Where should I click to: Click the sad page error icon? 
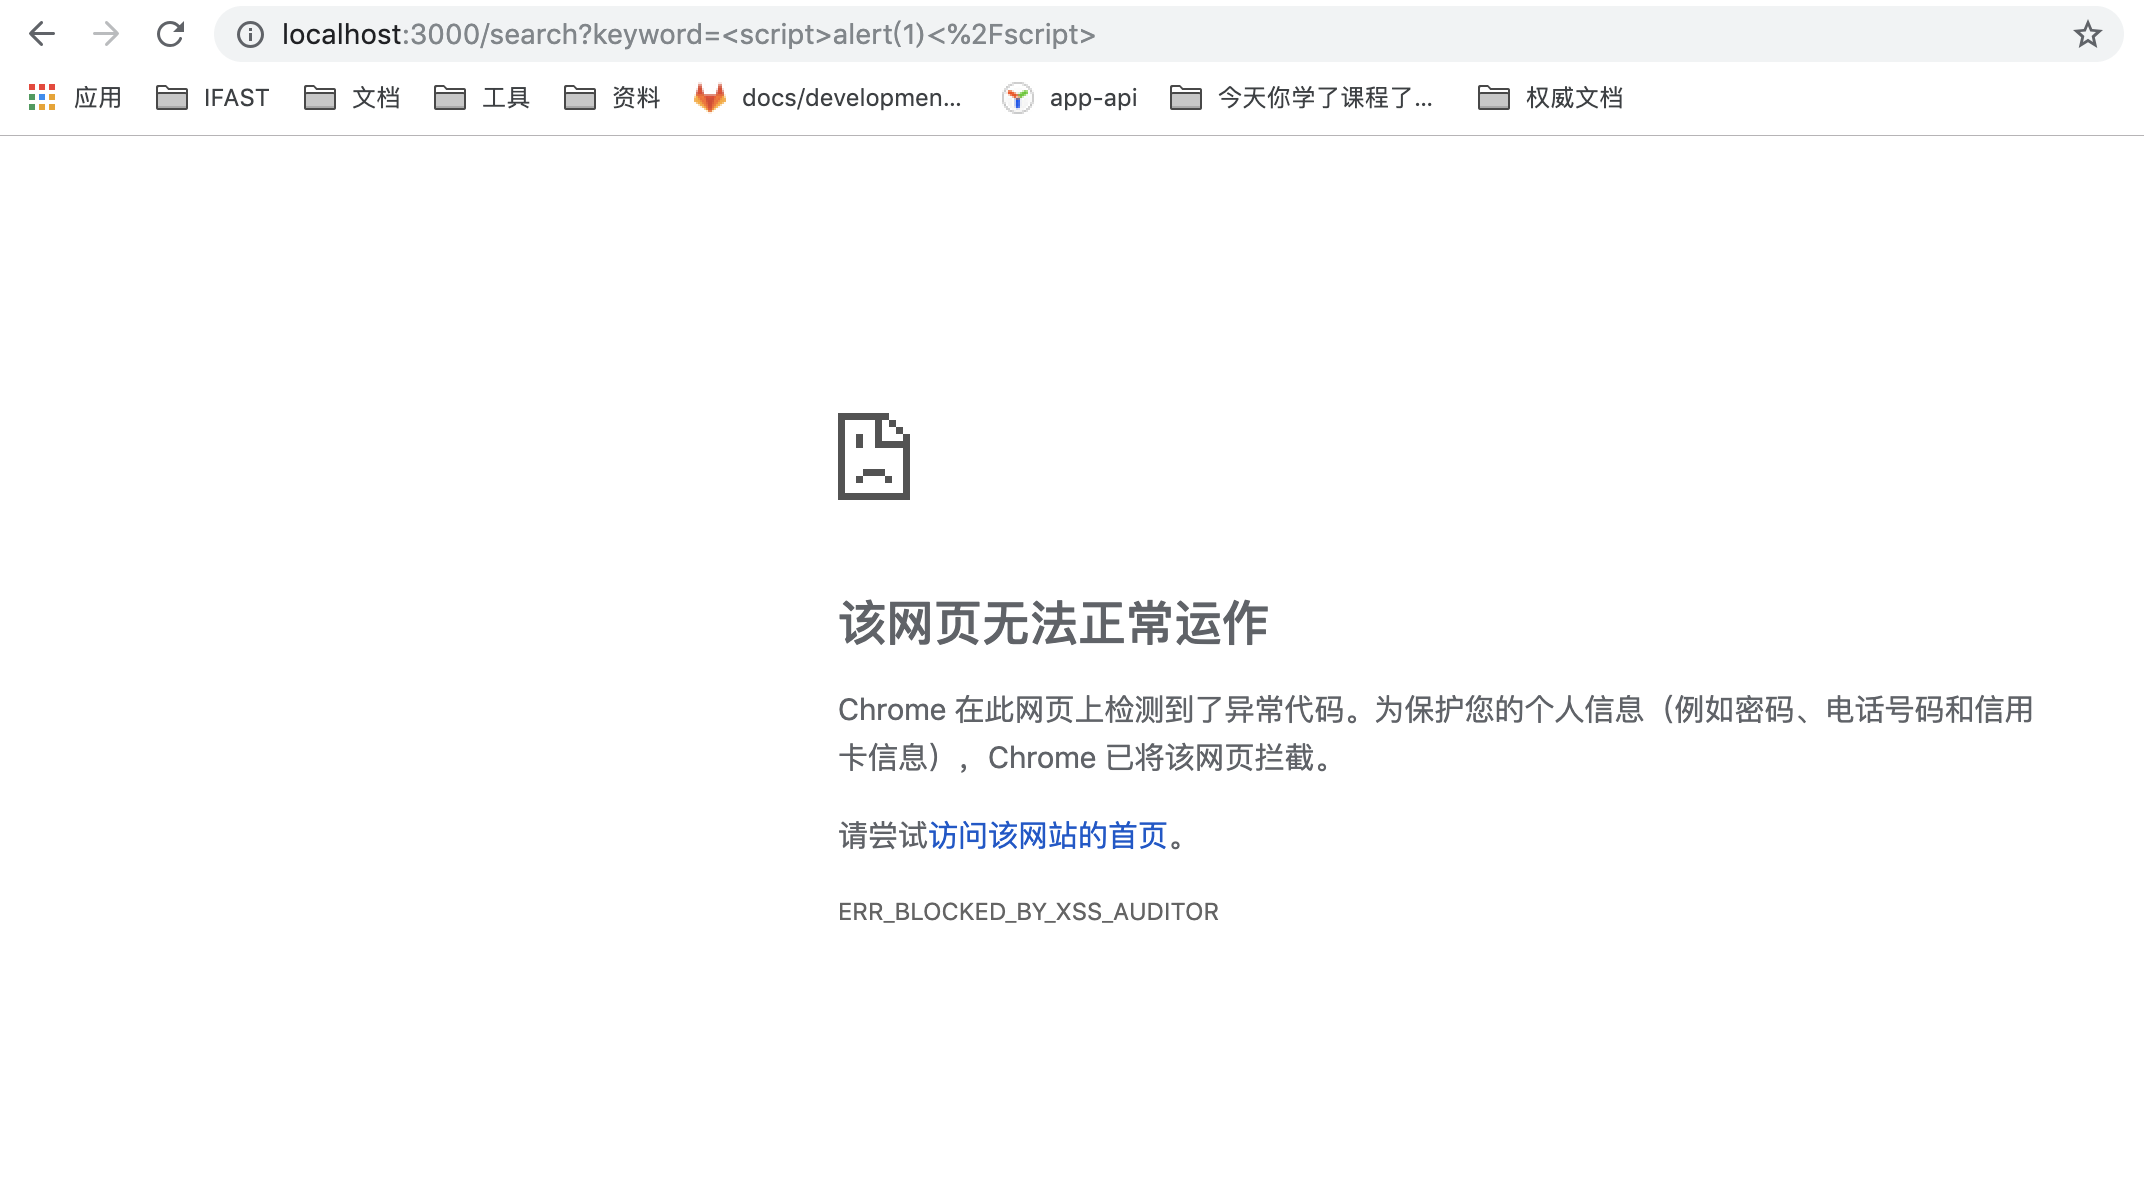[874, 456]
